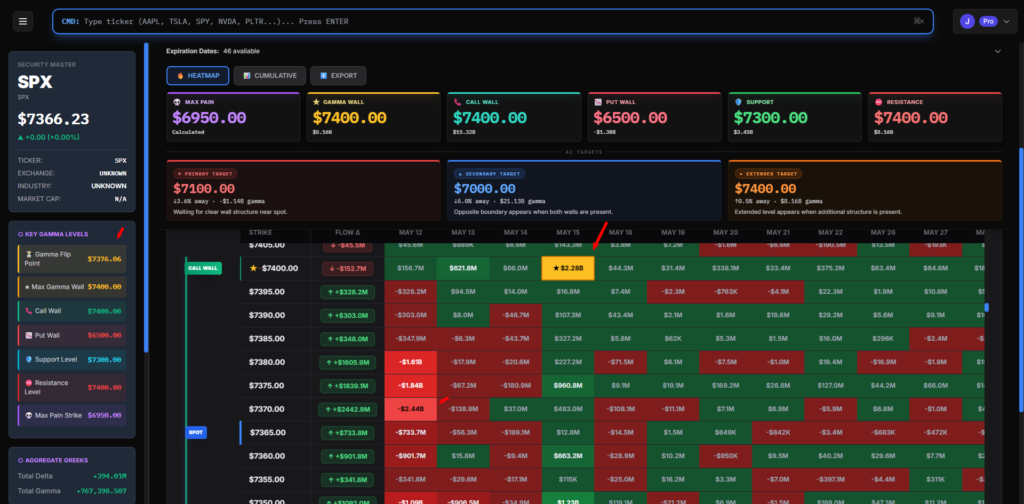The image size is (1024, 504).
Task: Click the +$2442.9M flow badge
Action: pos(347,409)
